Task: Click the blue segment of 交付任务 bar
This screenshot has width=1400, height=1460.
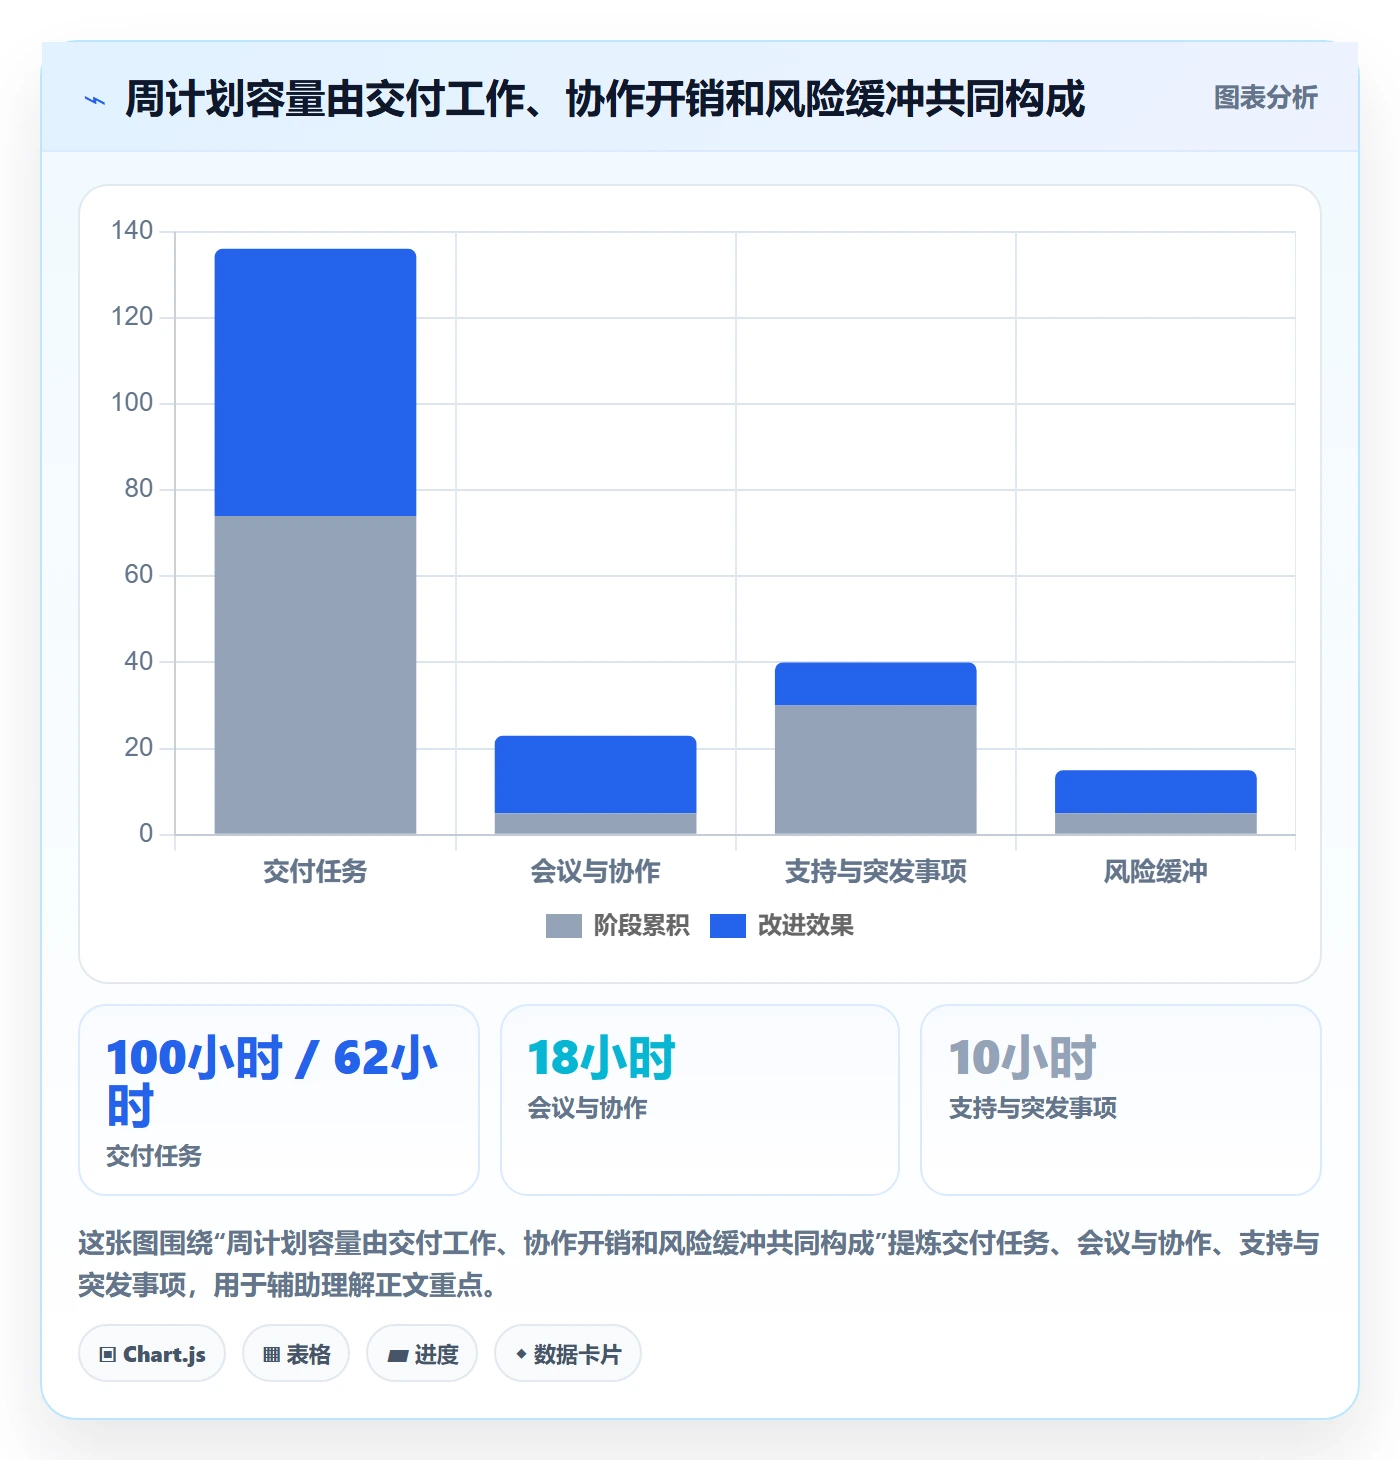Action: [315, 382]
